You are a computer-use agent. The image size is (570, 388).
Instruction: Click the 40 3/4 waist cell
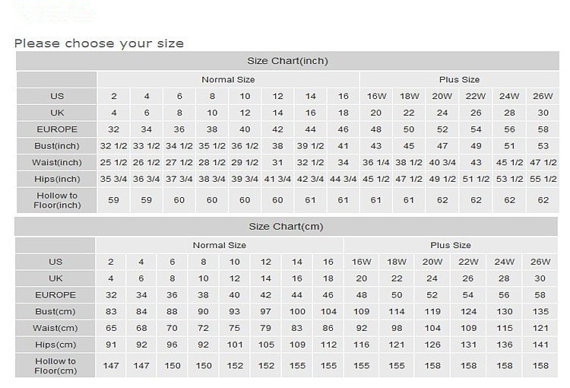click(442, 163)
